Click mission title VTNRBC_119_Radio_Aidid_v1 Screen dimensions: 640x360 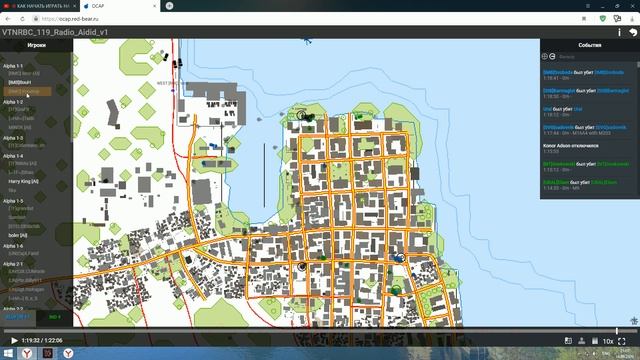[x=55, y=32]
